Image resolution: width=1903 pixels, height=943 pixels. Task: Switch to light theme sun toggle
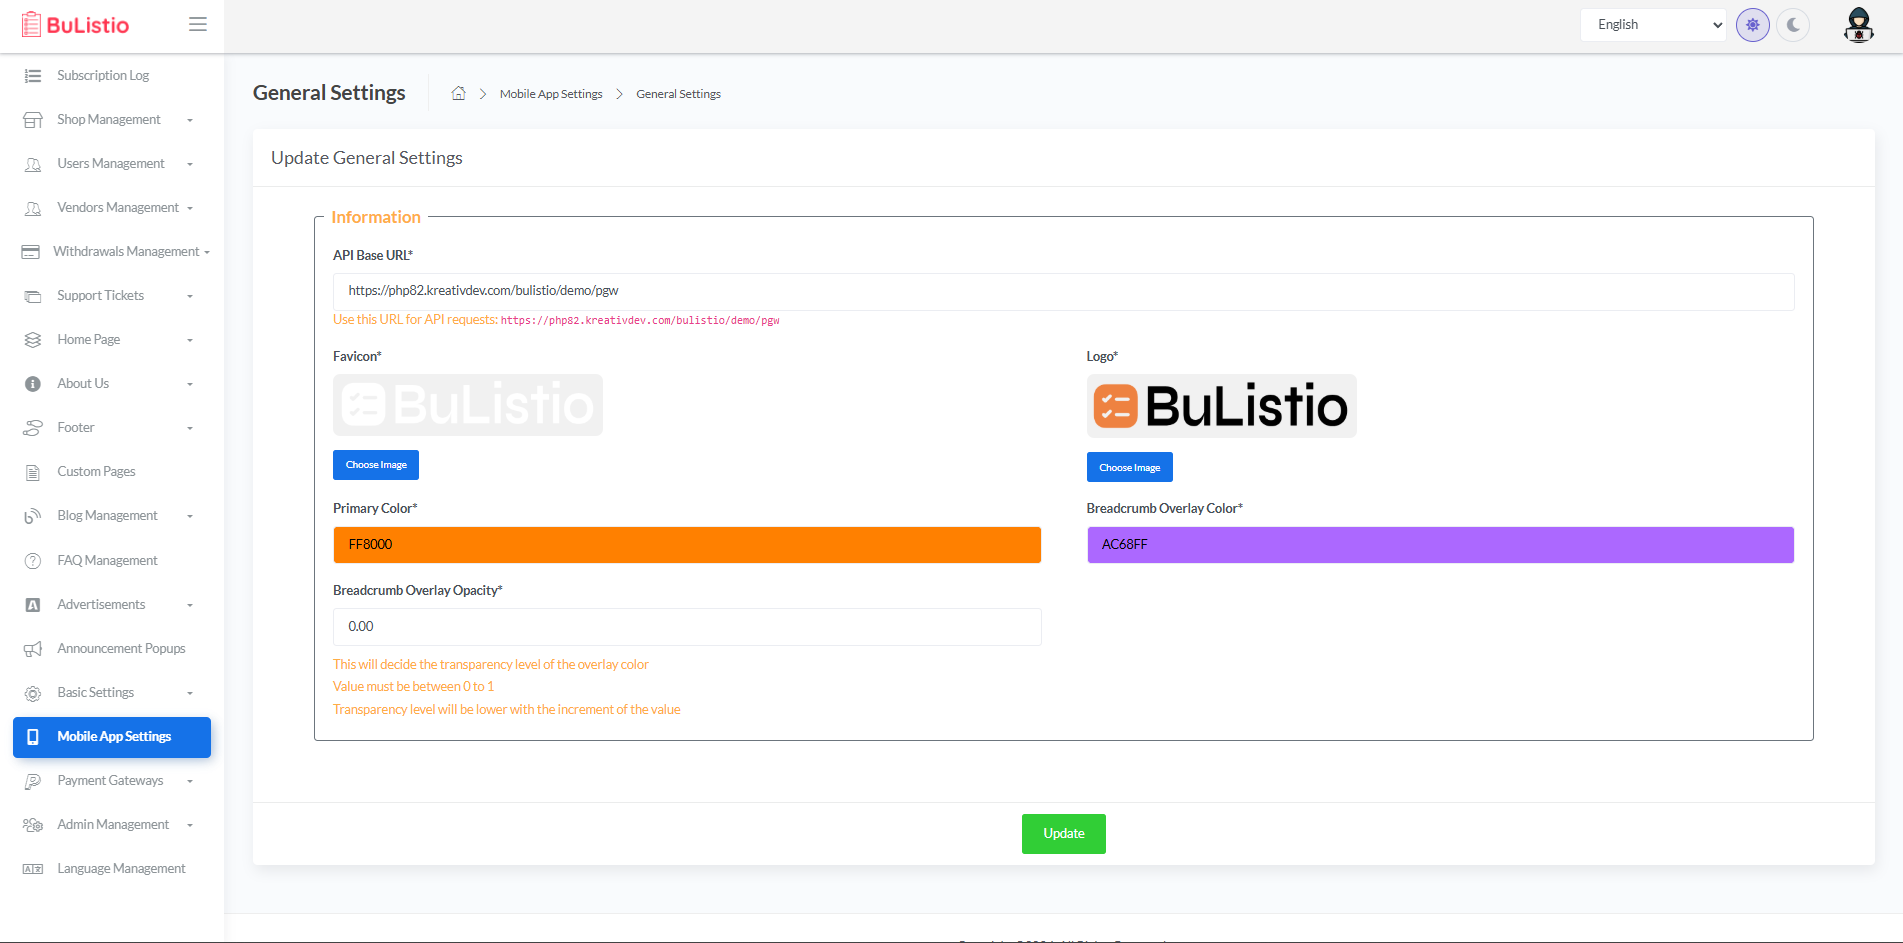pyautogui.click(x=1753, y=25)
